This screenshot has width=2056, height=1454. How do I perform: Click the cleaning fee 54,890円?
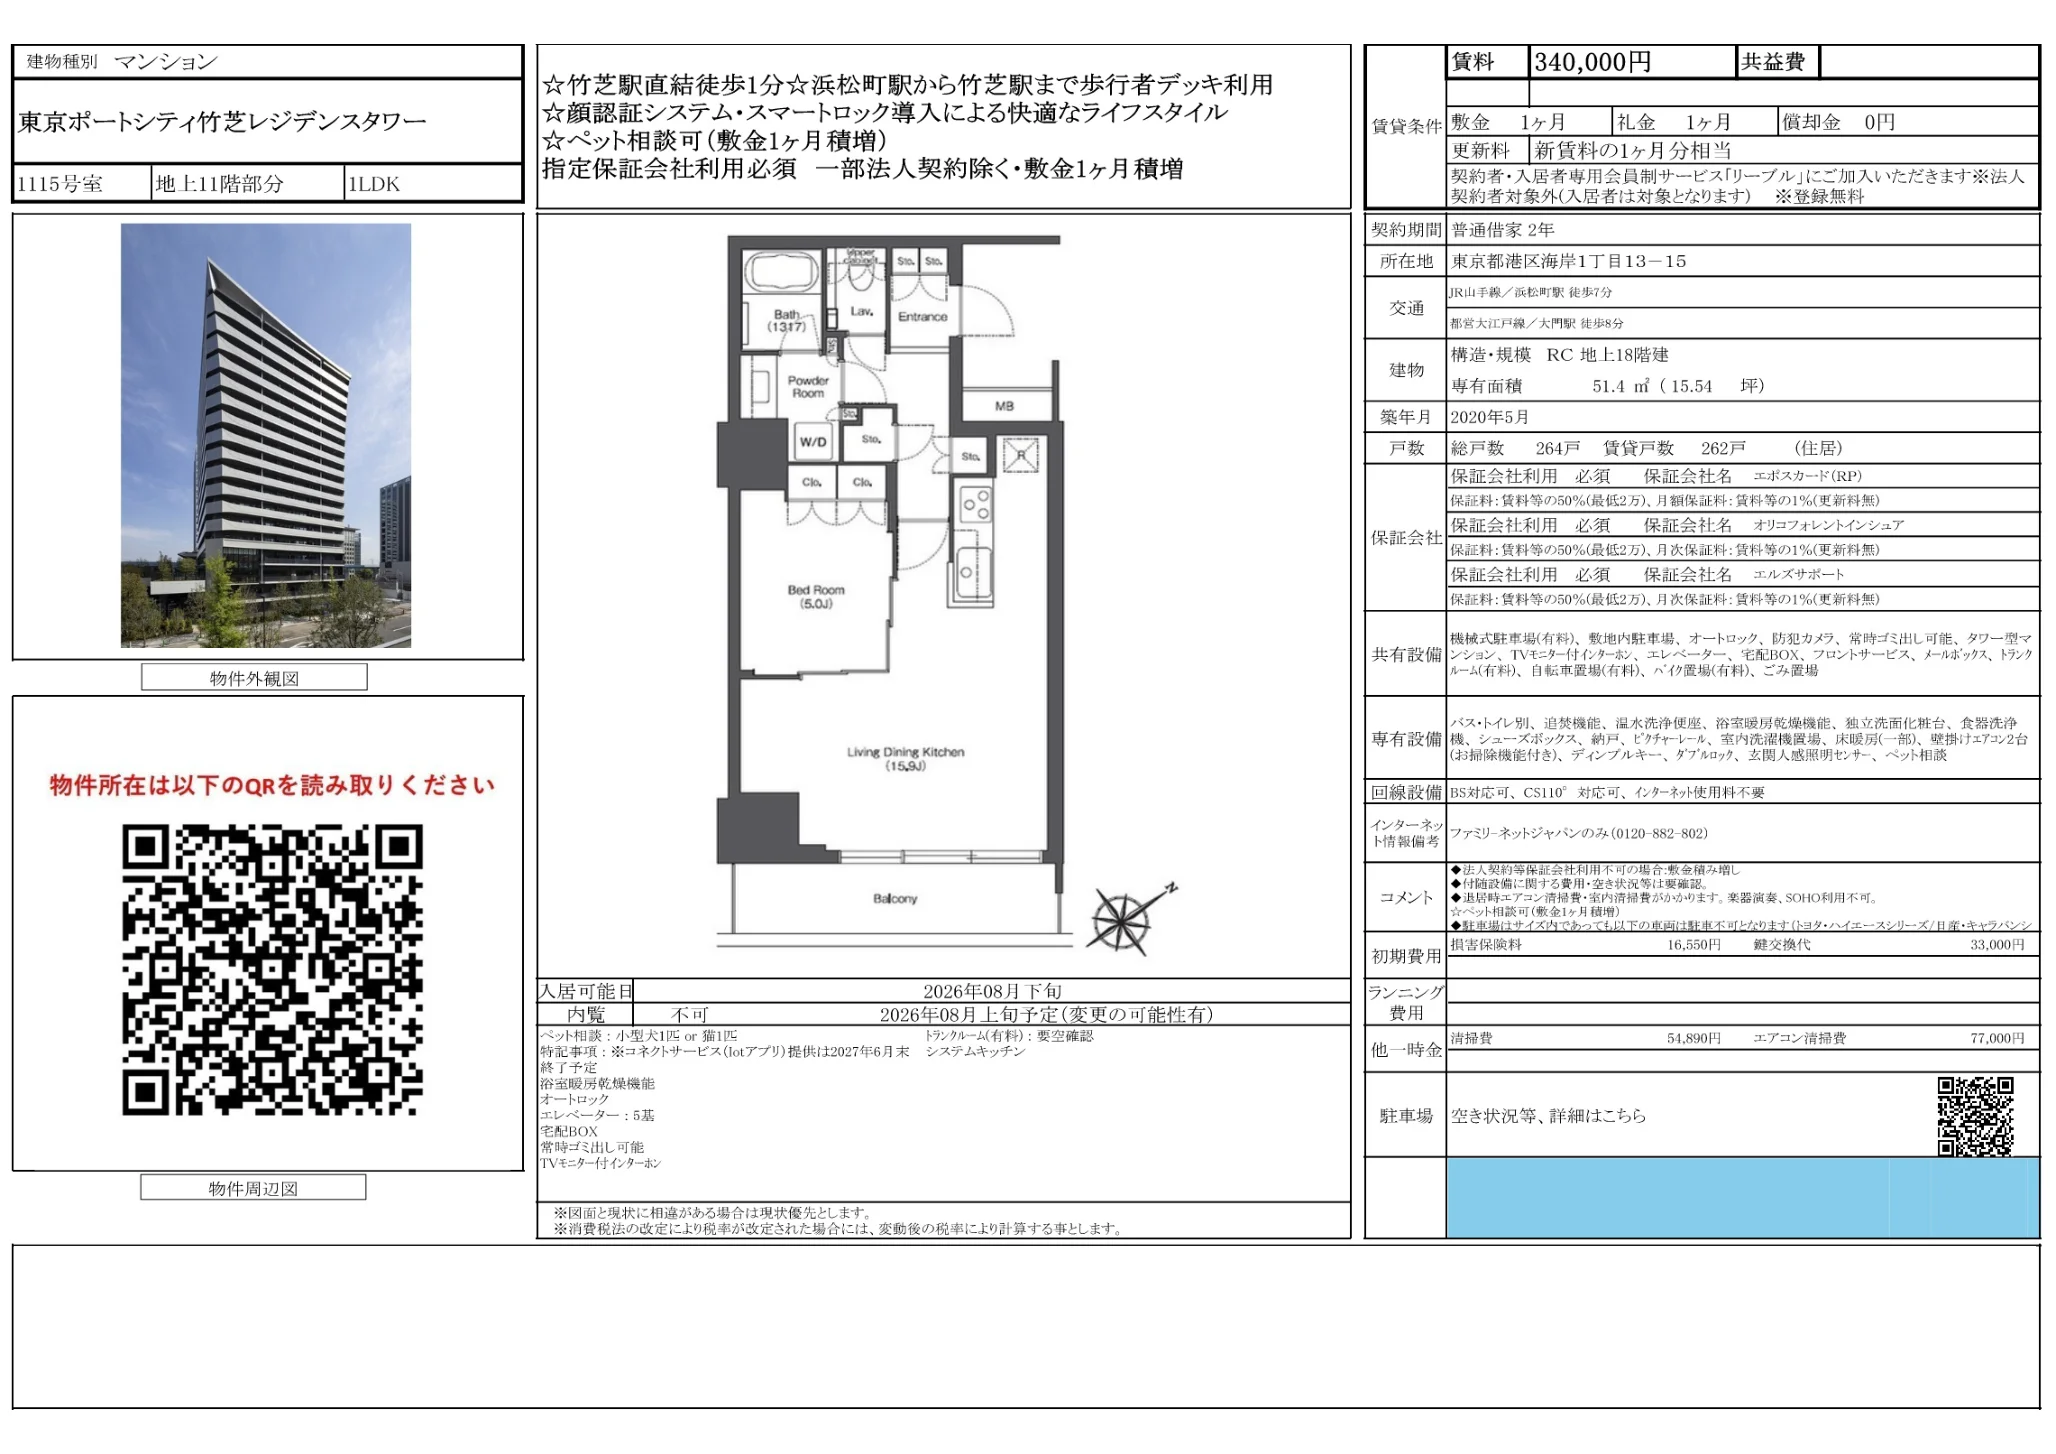click(1694, 1039)
